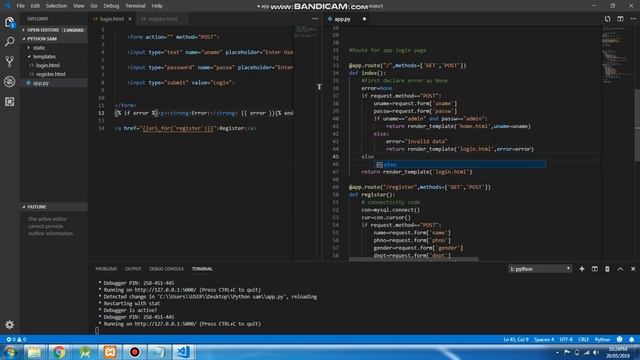Open the Selection menu

coord(56,6)
